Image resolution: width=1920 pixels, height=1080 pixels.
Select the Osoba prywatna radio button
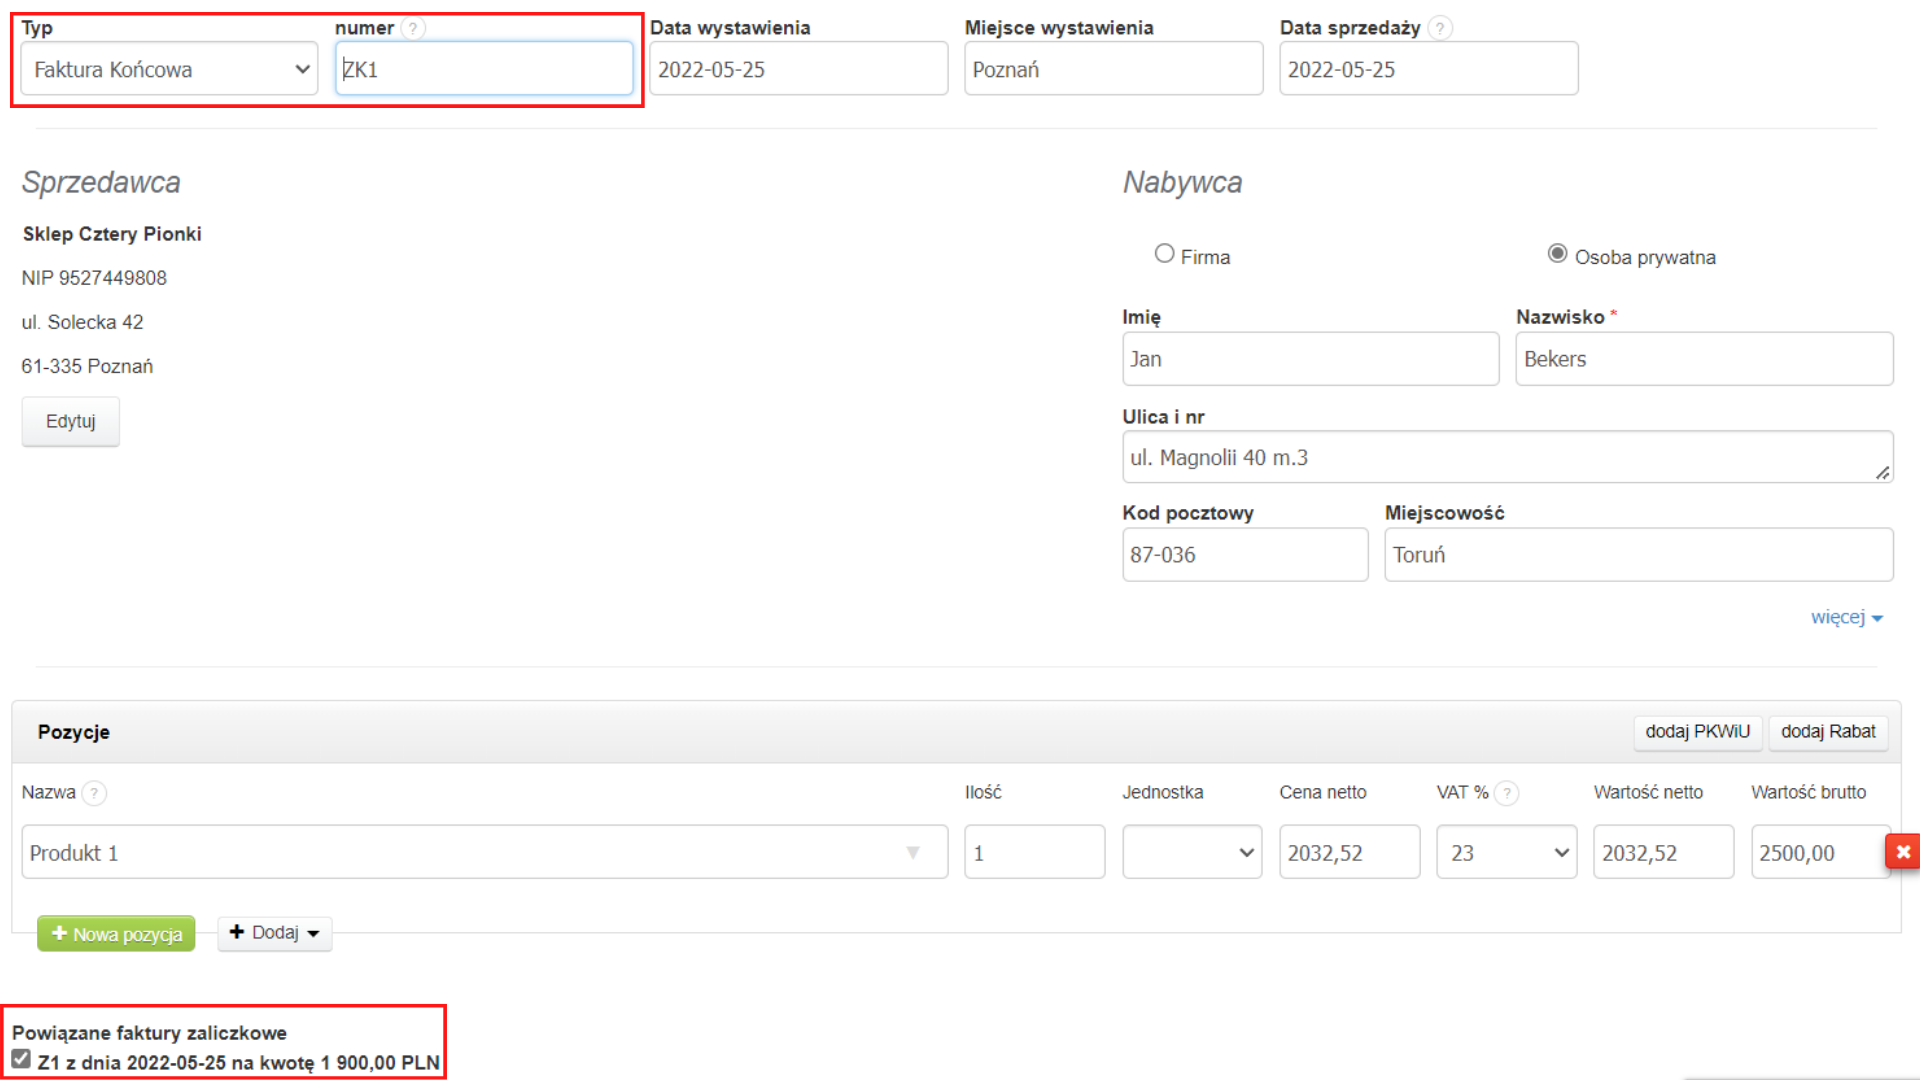tap(1557, 254)
